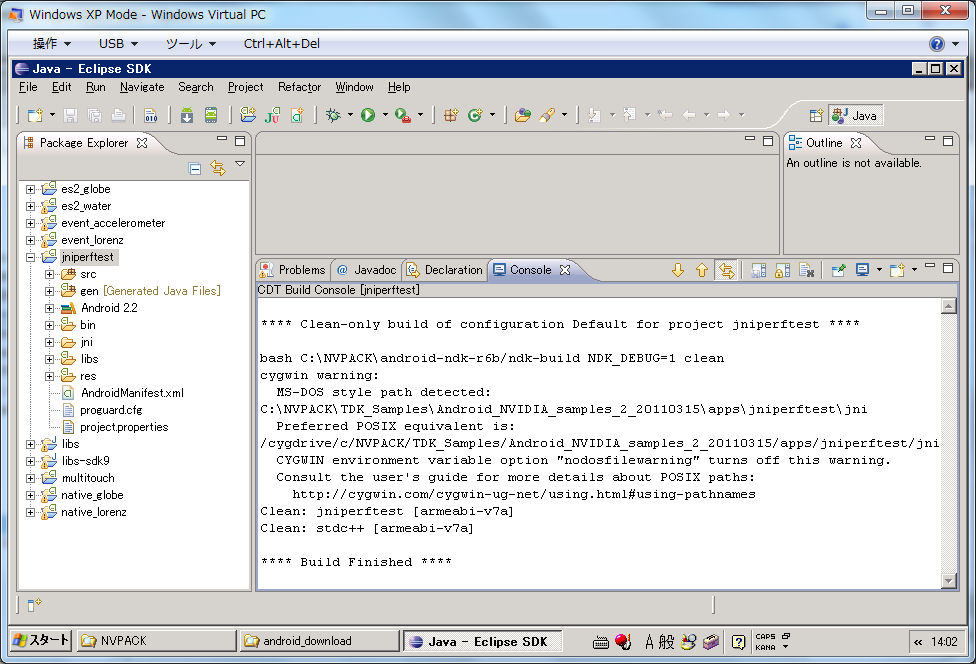Open the Android SDK Manager icon
This screenshot has width=976, height=664.
187,115
